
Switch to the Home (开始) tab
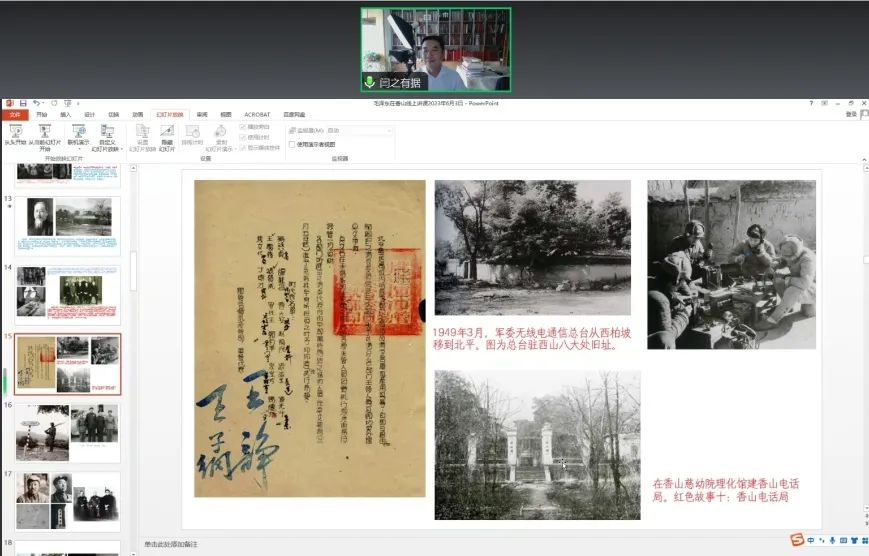pyautogui.click(x=42, y=115)
